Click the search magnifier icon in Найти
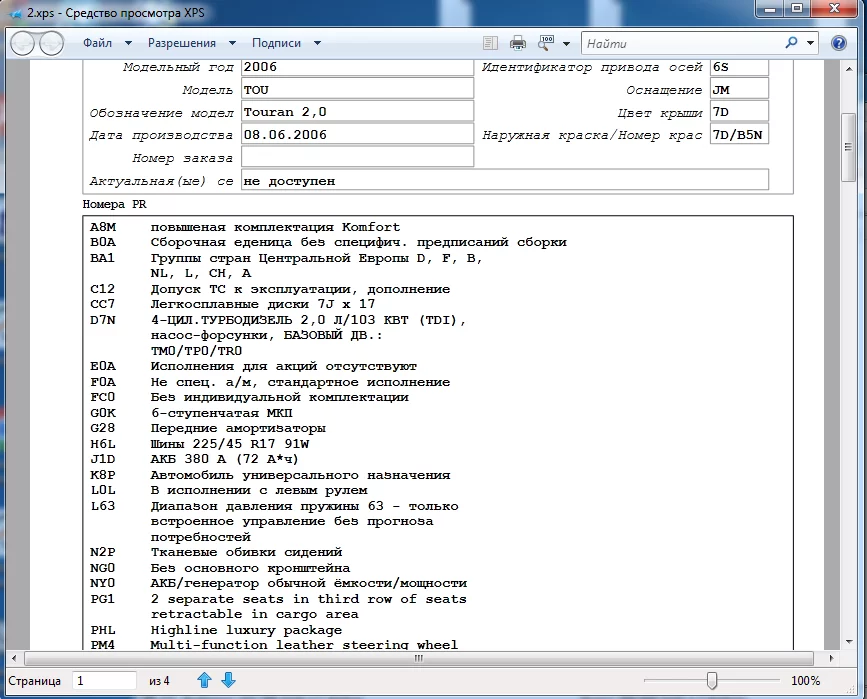 point(791,43)
